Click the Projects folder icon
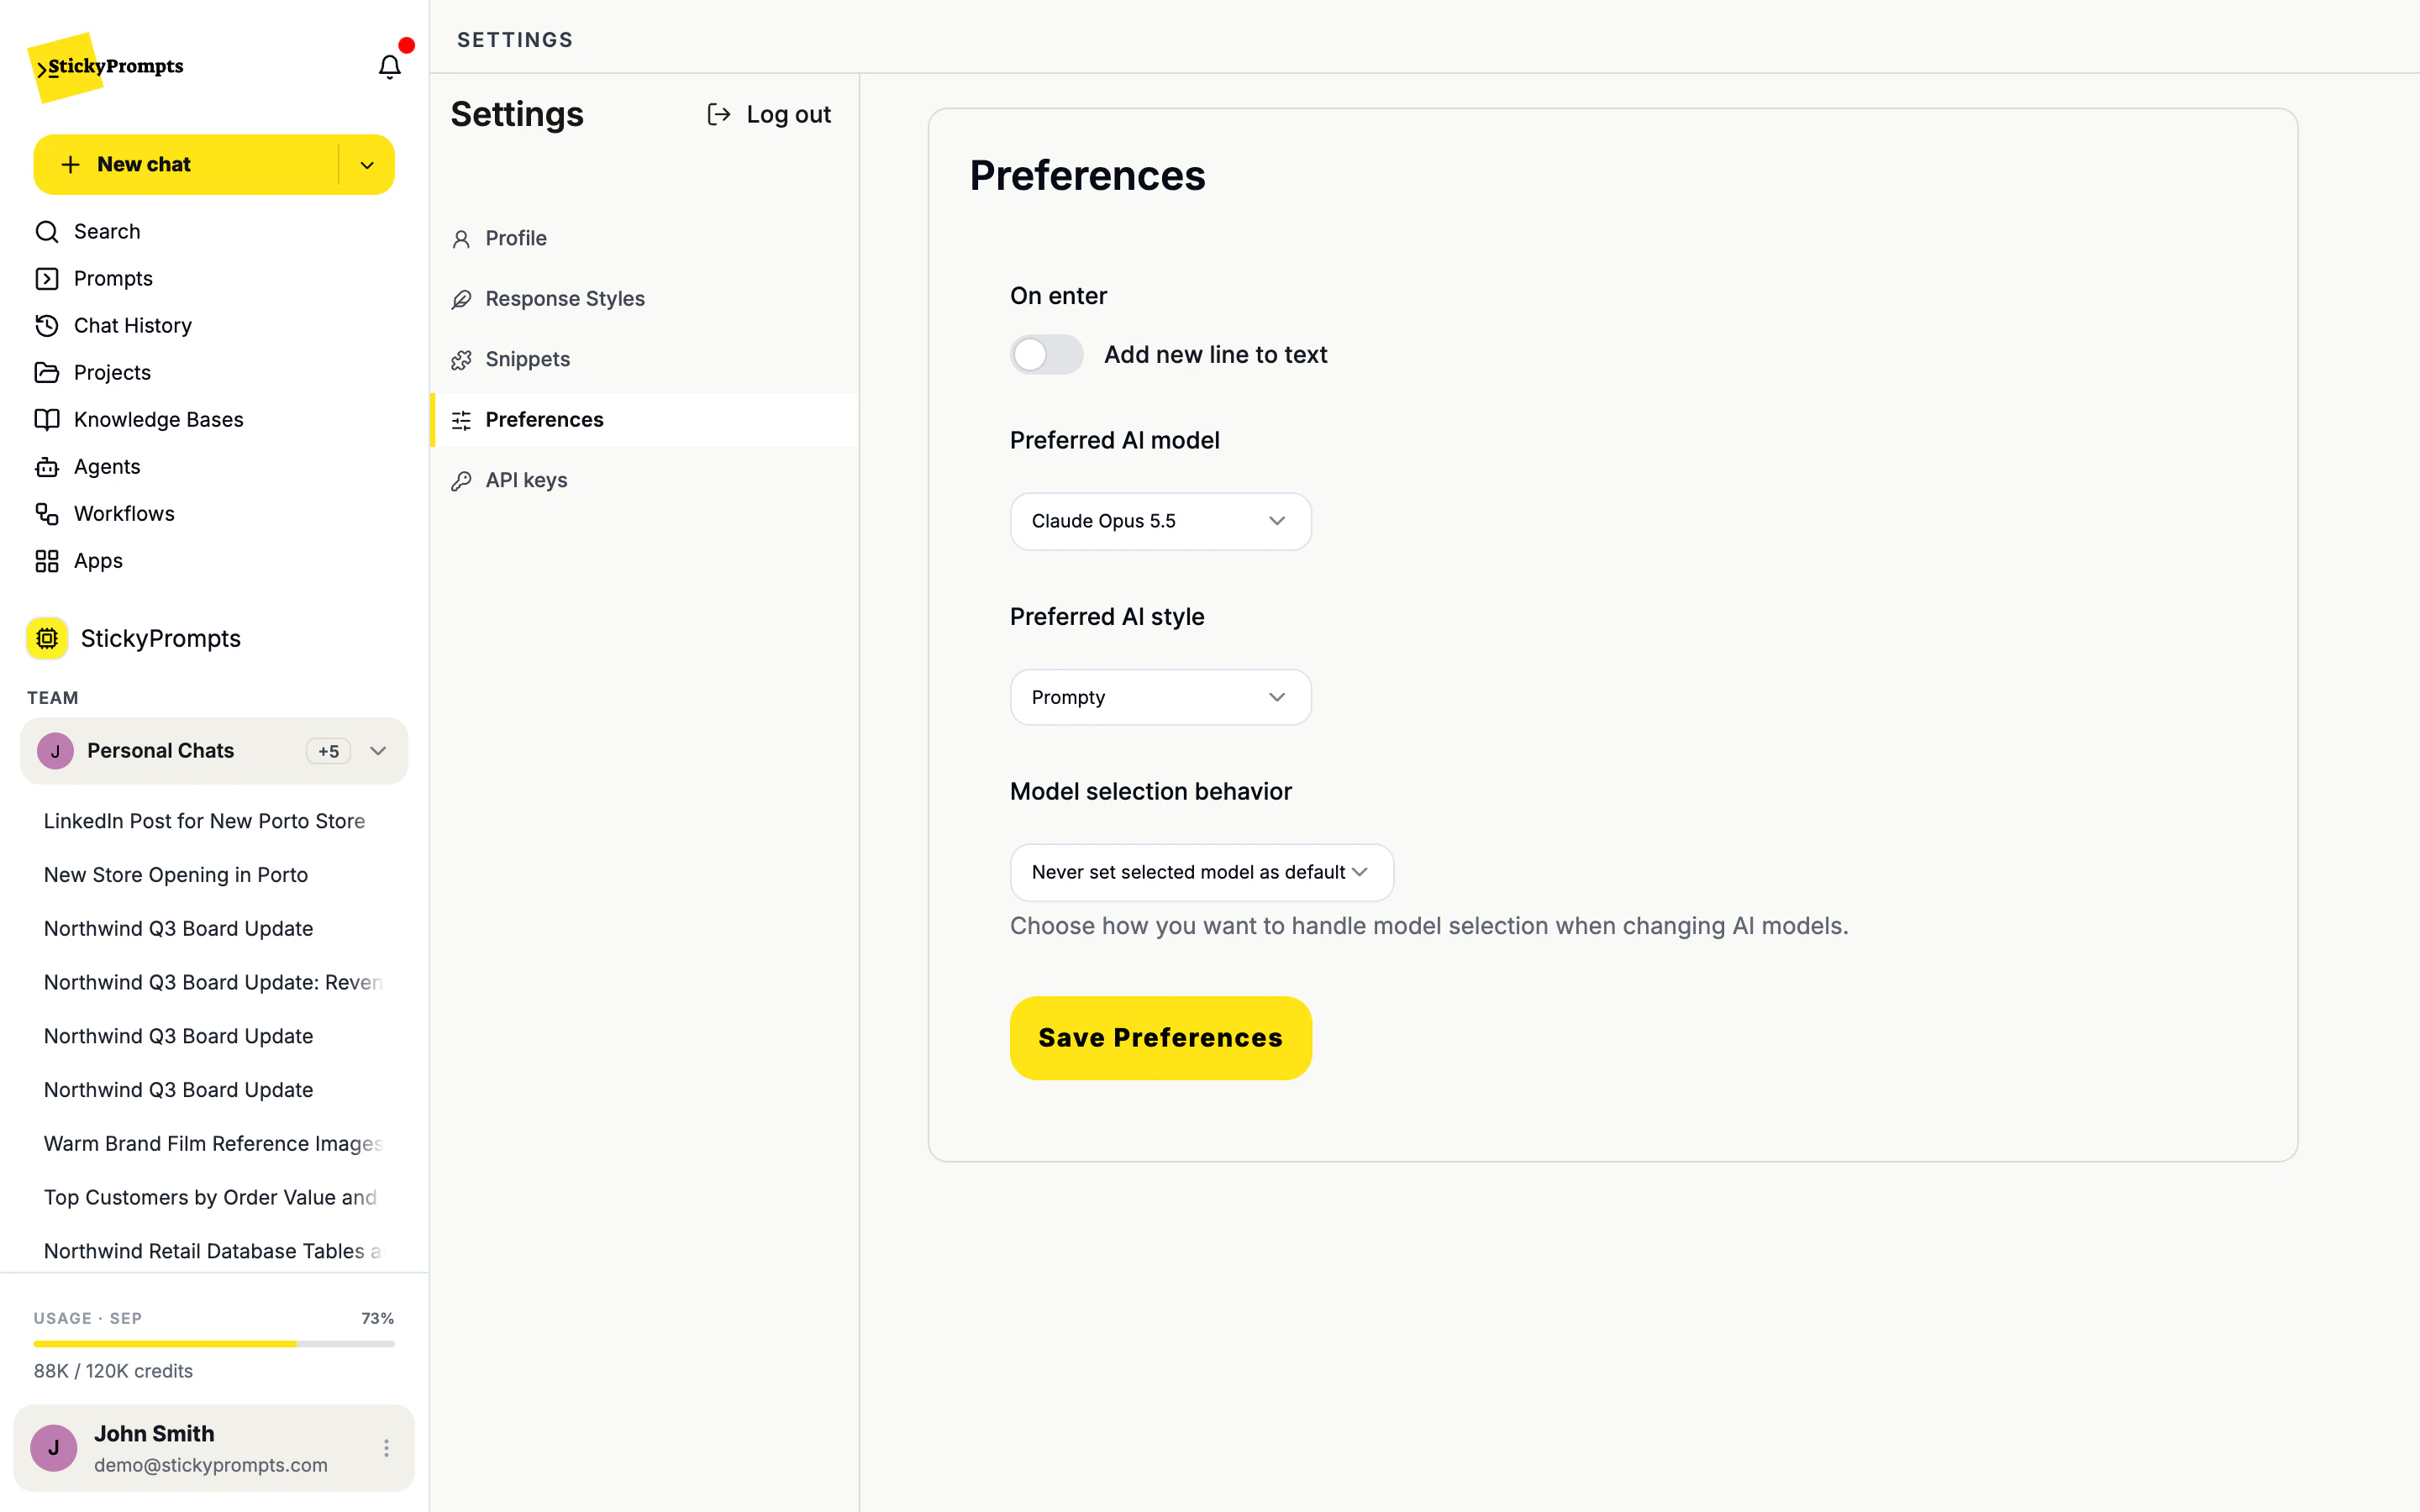This screenshot has height=1512, width=2420. 47,373
